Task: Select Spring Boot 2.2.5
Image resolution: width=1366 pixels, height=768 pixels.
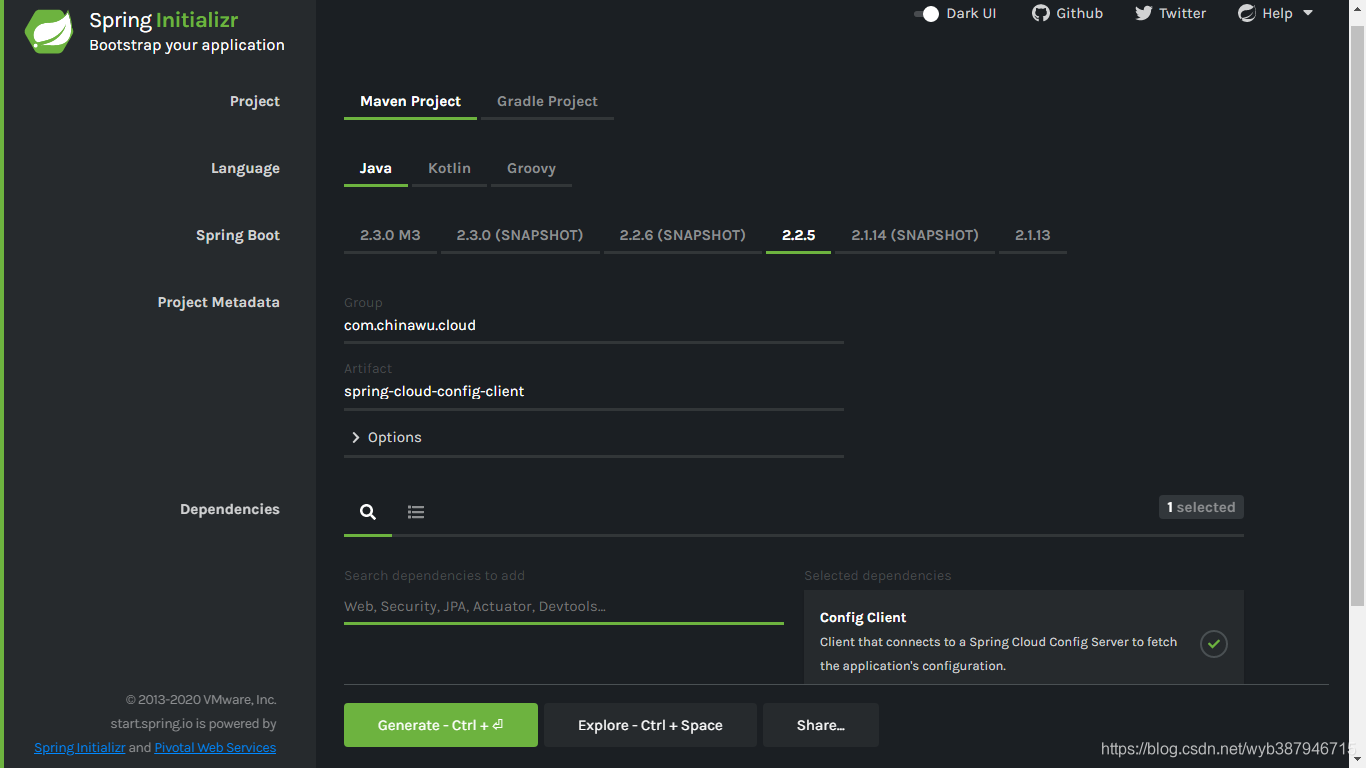Action: point(798,235)
